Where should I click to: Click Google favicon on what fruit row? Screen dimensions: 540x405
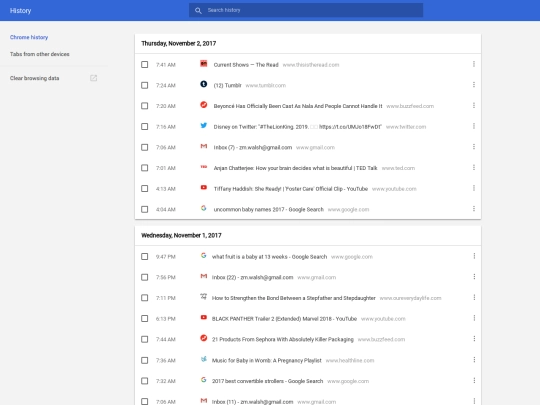click(204, 256)
